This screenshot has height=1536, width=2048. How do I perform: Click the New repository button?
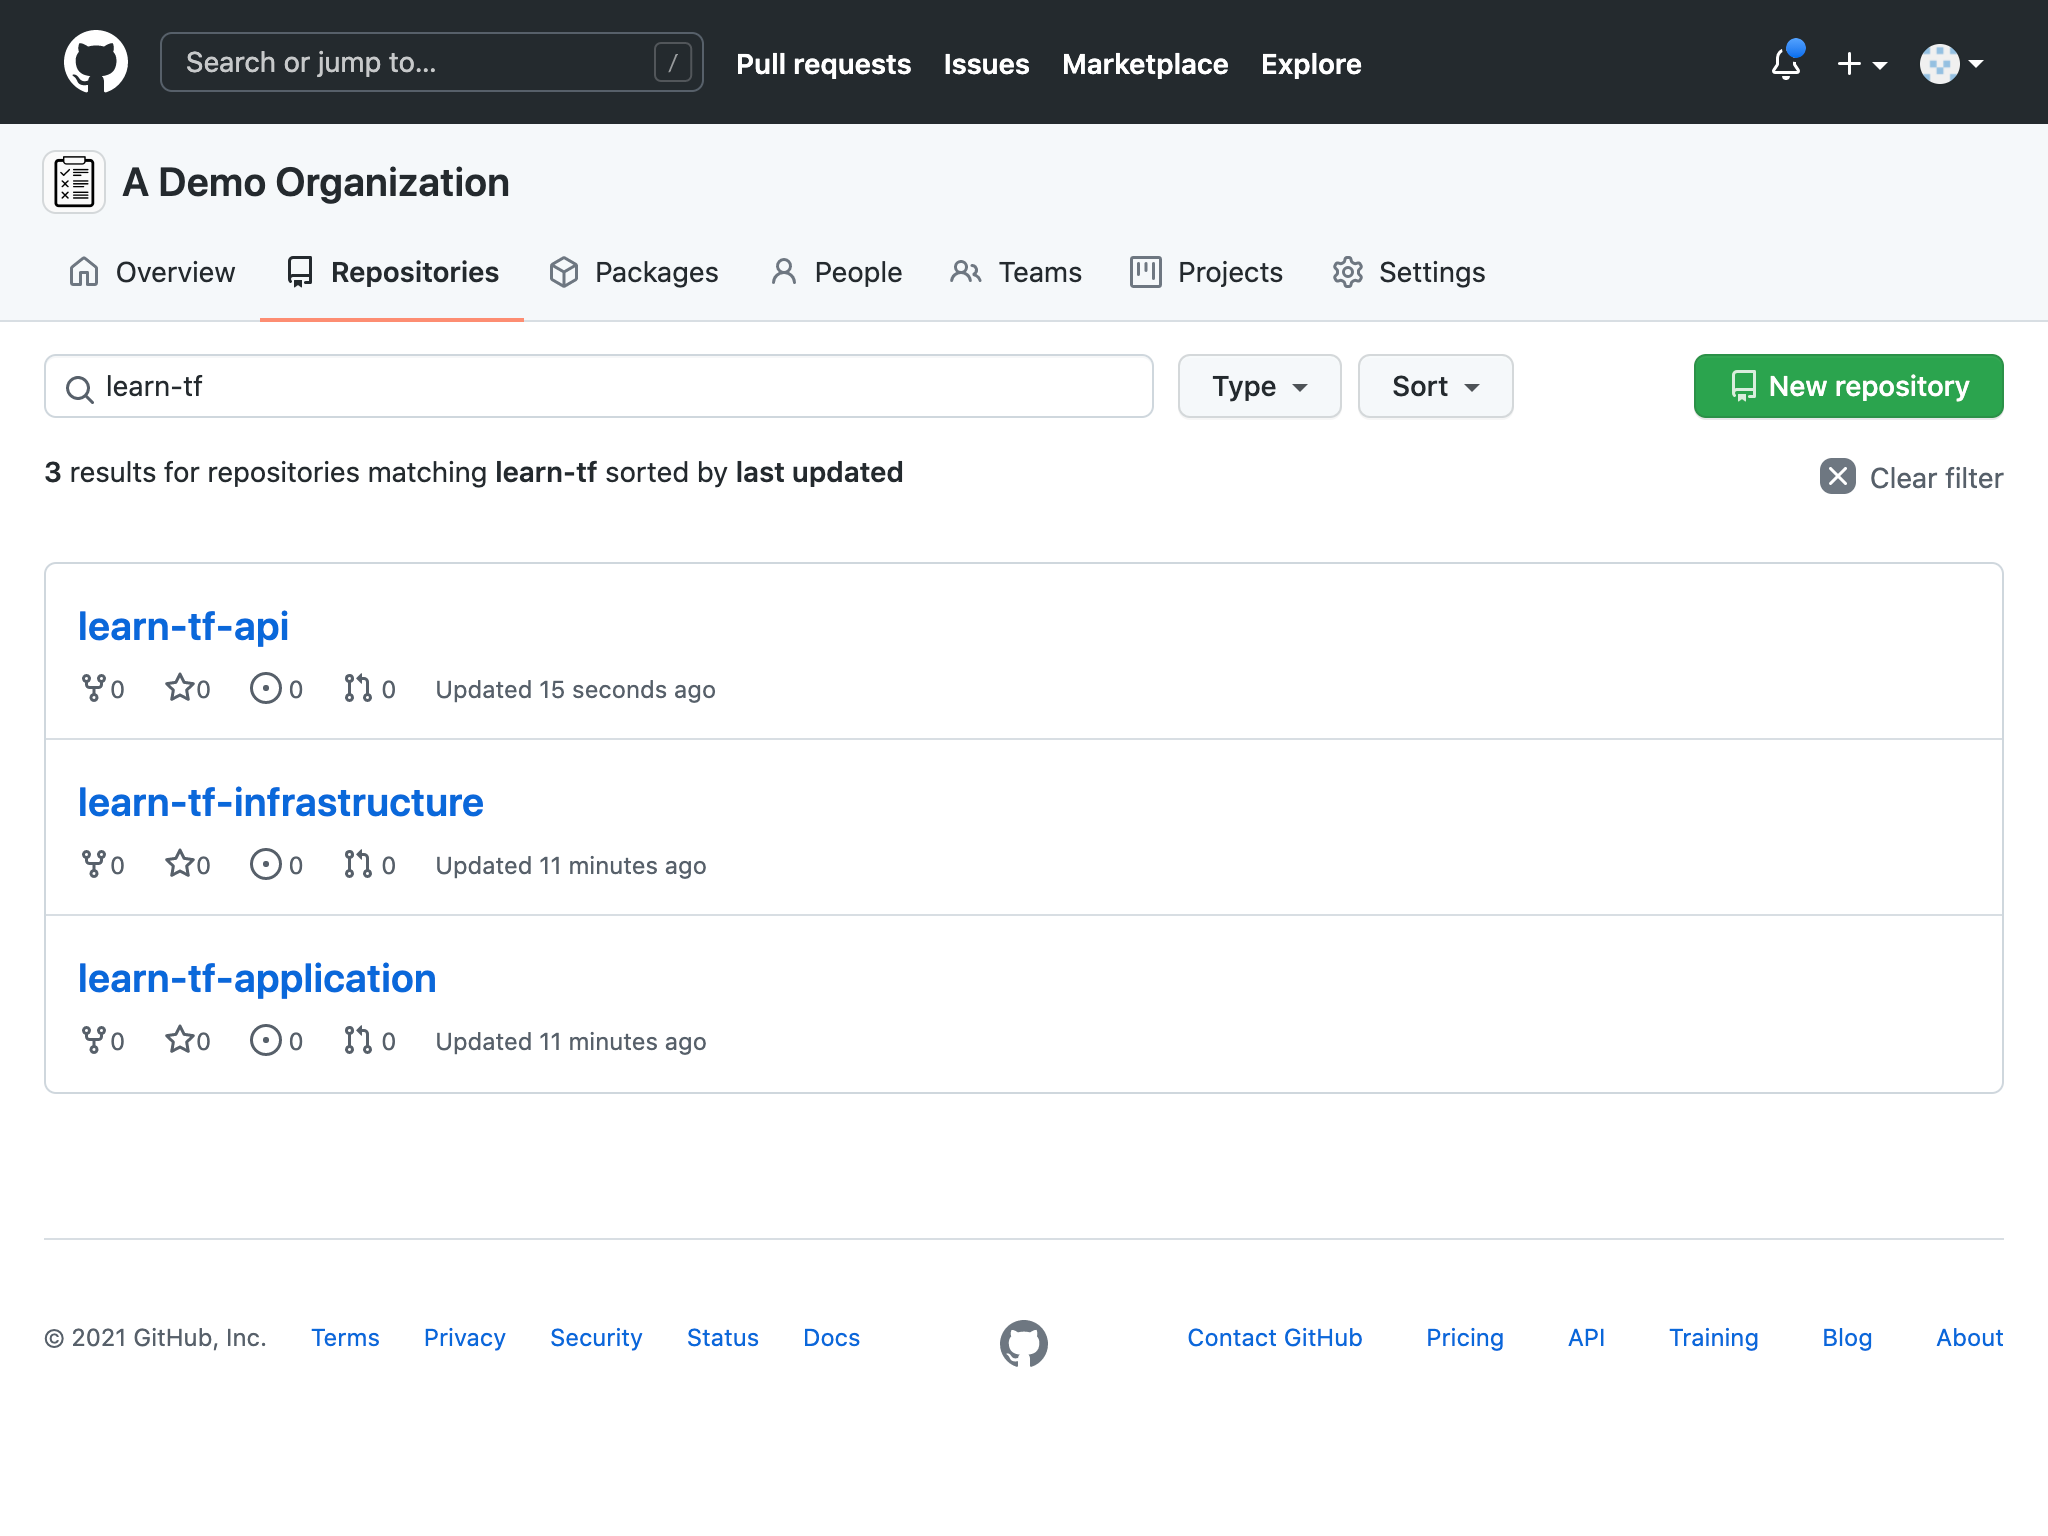(1847, 386)
